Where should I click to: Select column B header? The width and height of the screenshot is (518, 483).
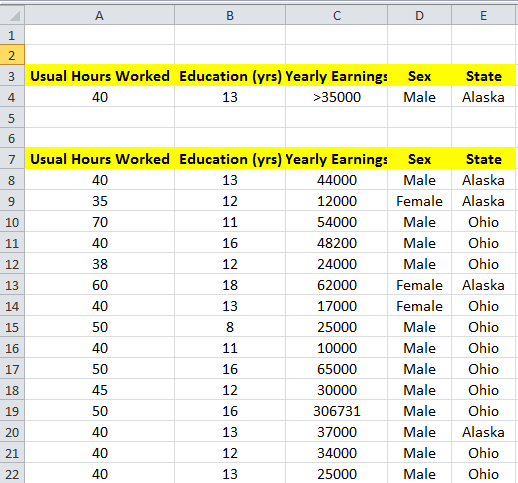pos(230,15)
